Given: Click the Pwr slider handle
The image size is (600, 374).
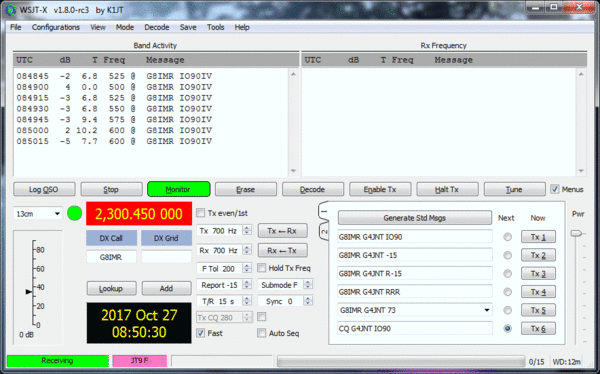Looking at the screenshot, I should [x=576, y=233].
